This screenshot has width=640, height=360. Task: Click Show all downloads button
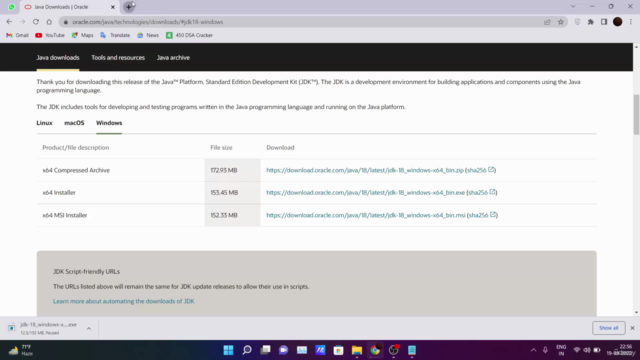[x=609, y=328]
